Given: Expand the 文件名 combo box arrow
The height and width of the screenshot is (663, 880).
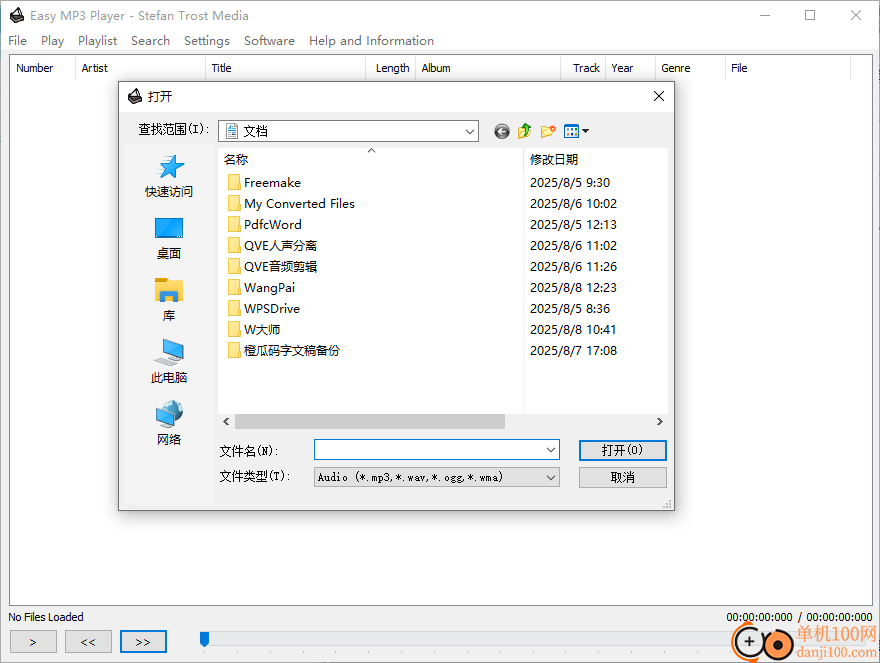Looking at the screenshot, I should coord(551,450).
